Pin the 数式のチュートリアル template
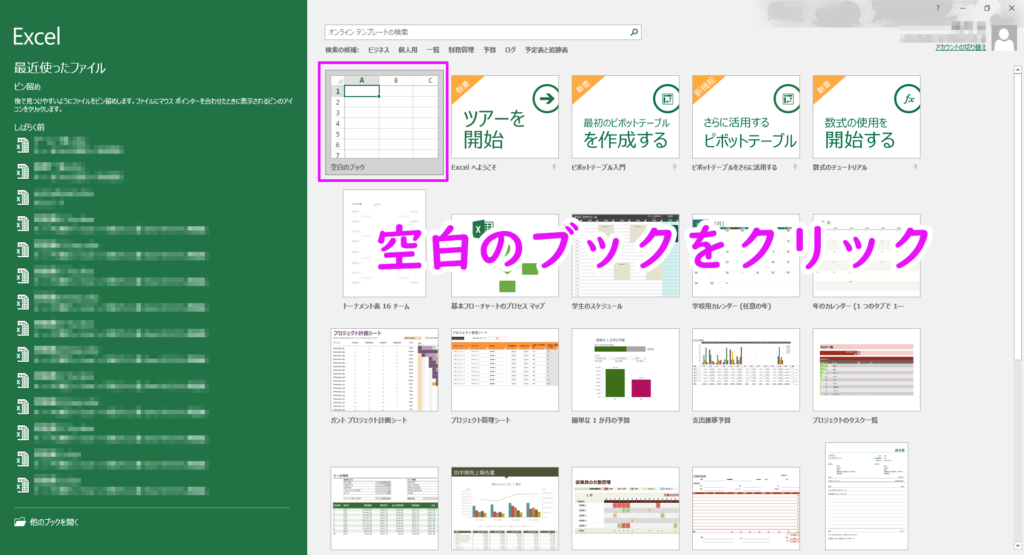The width and height of the screenshot is (1024, 555). coord(915,167)
